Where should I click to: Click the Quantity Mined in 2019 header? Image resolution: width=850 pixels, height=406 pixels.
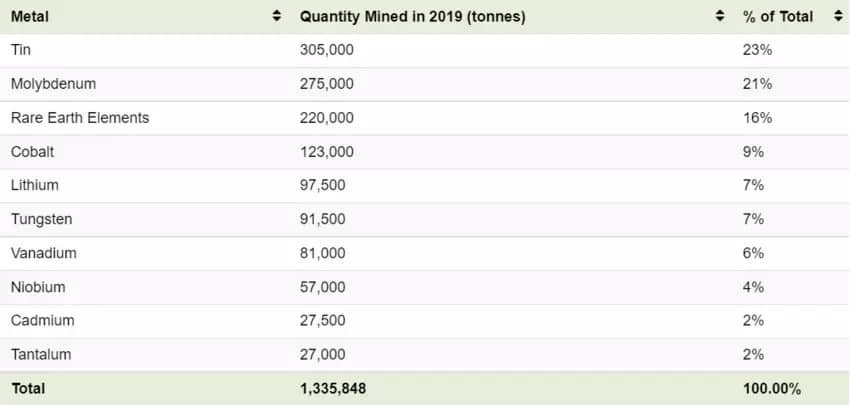[413, 17]
